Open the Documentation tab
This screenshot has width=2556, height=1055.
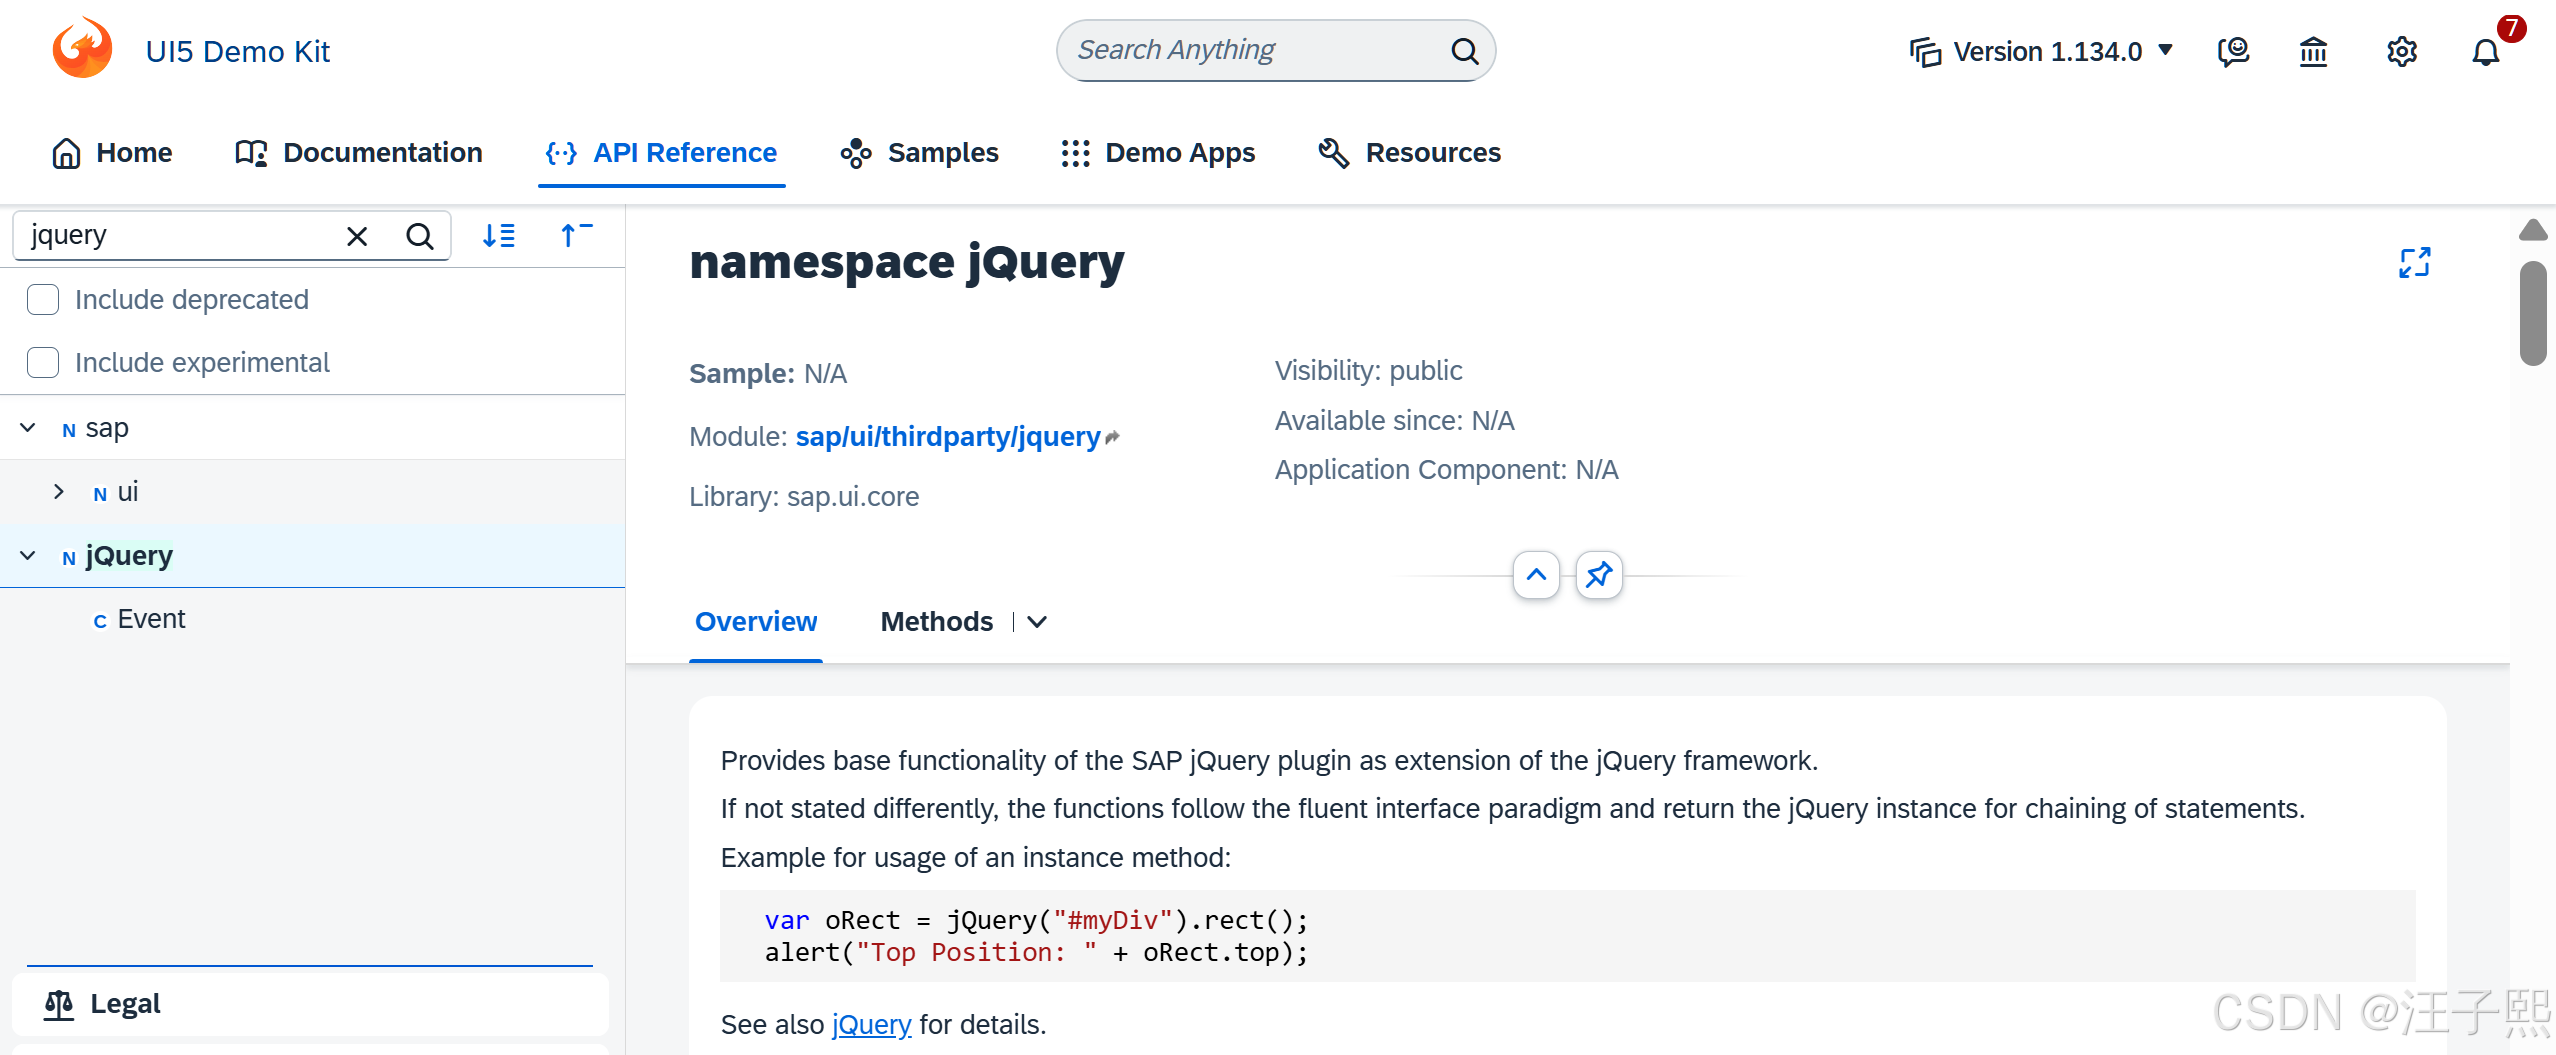pyautogui.click(x=358, y=153)
